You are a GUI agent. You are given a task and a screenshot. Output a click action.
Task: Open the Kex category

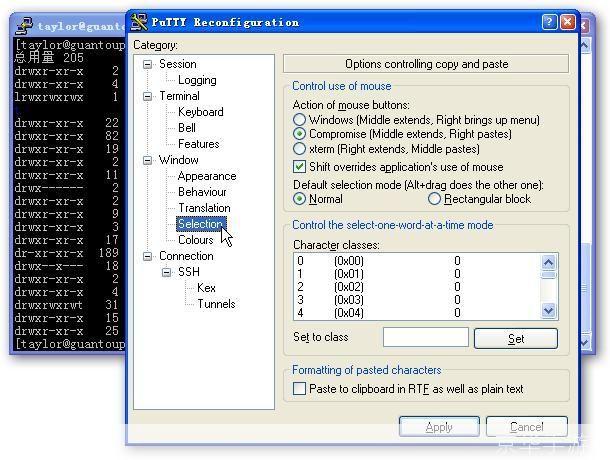206,288
